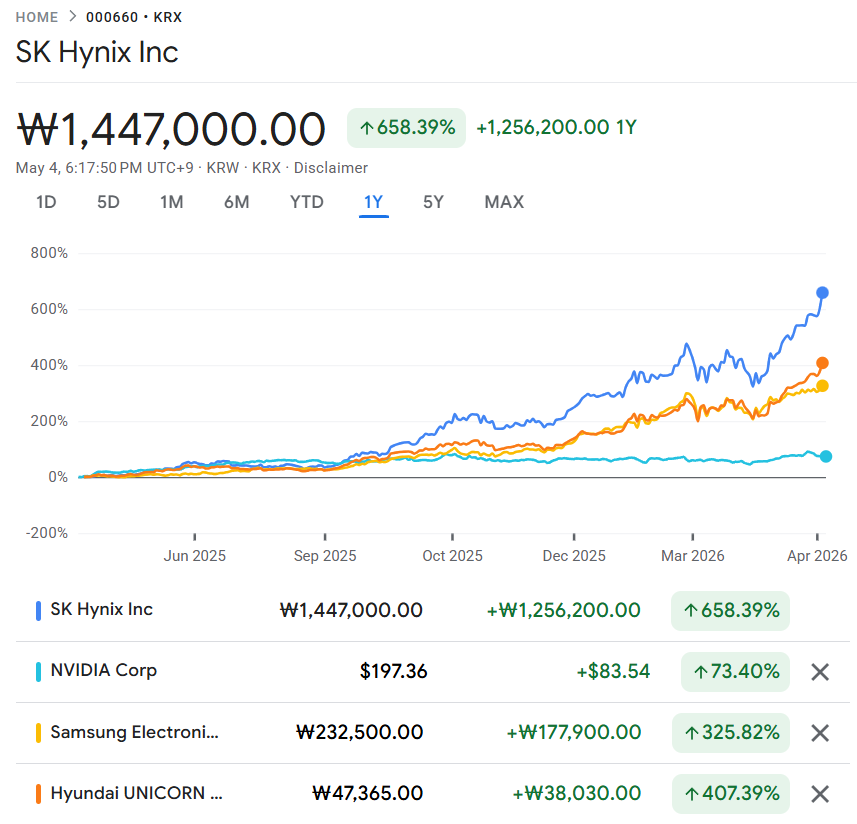Click the 800% y-axis label
The height and width of the screenshot is (824, 857).
point(49,254)
